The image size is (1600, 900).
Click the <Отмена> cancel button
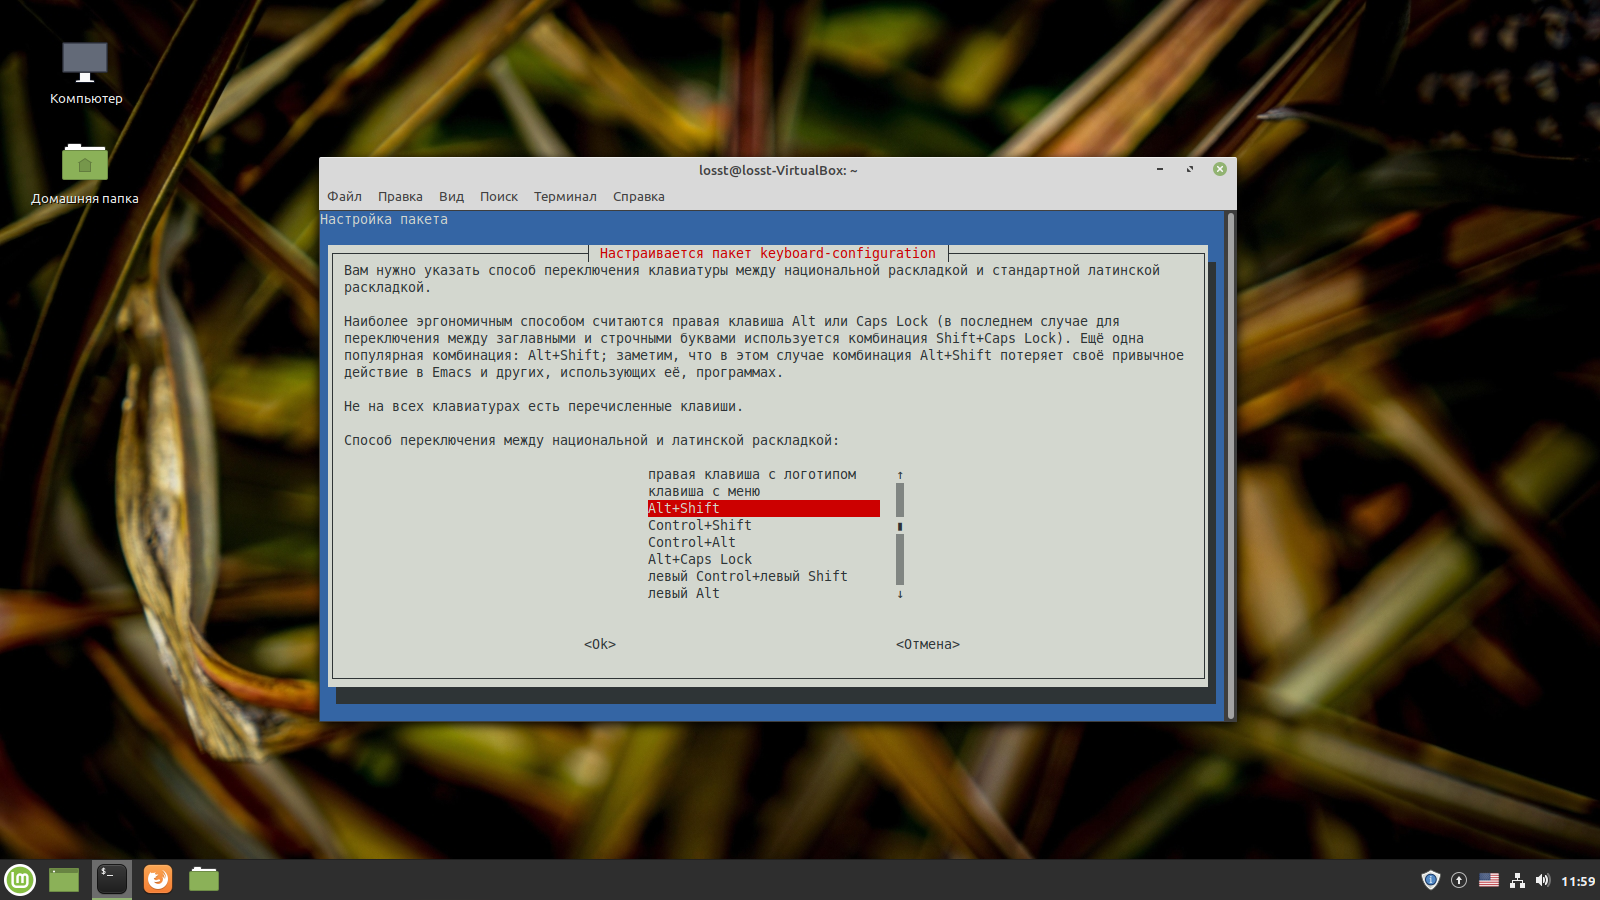point(928,644)
